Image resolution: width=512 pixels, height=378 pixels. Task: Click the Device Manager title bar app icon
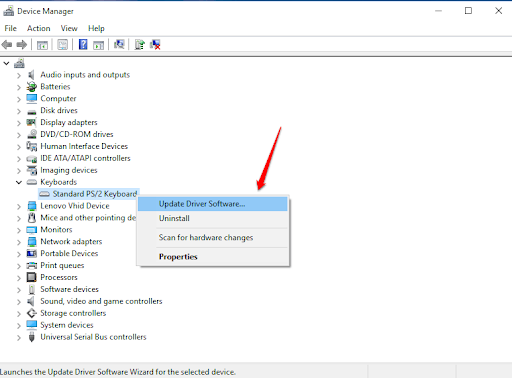[9, 11]
